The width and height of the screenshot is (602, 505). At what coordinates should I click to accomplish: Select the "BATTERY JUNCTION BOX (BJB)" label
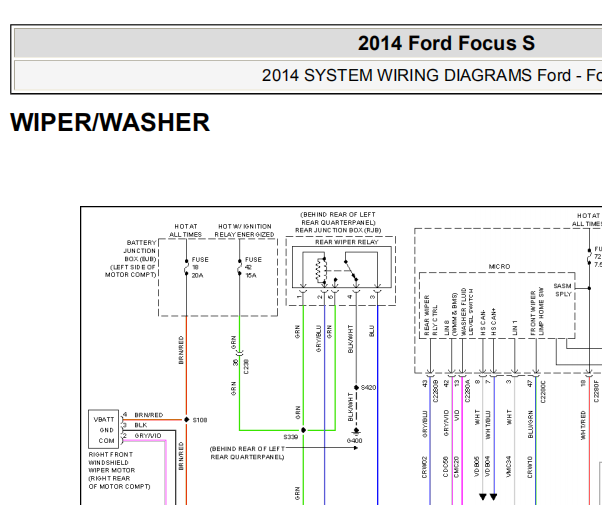(x=139, y=251)
